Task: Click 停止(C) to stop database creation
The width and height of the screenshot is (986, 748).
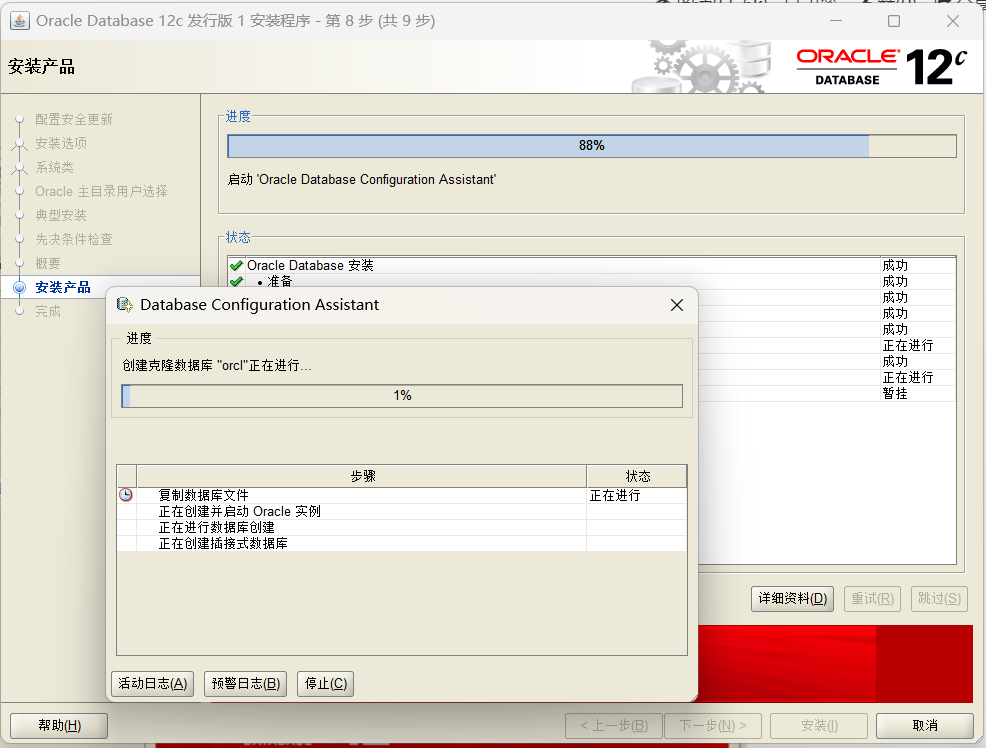Action: pos(326,683)
